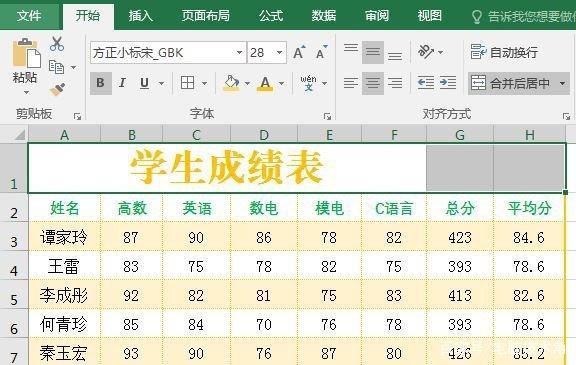Expand fill color palette arrow

[x=247, y=83]
